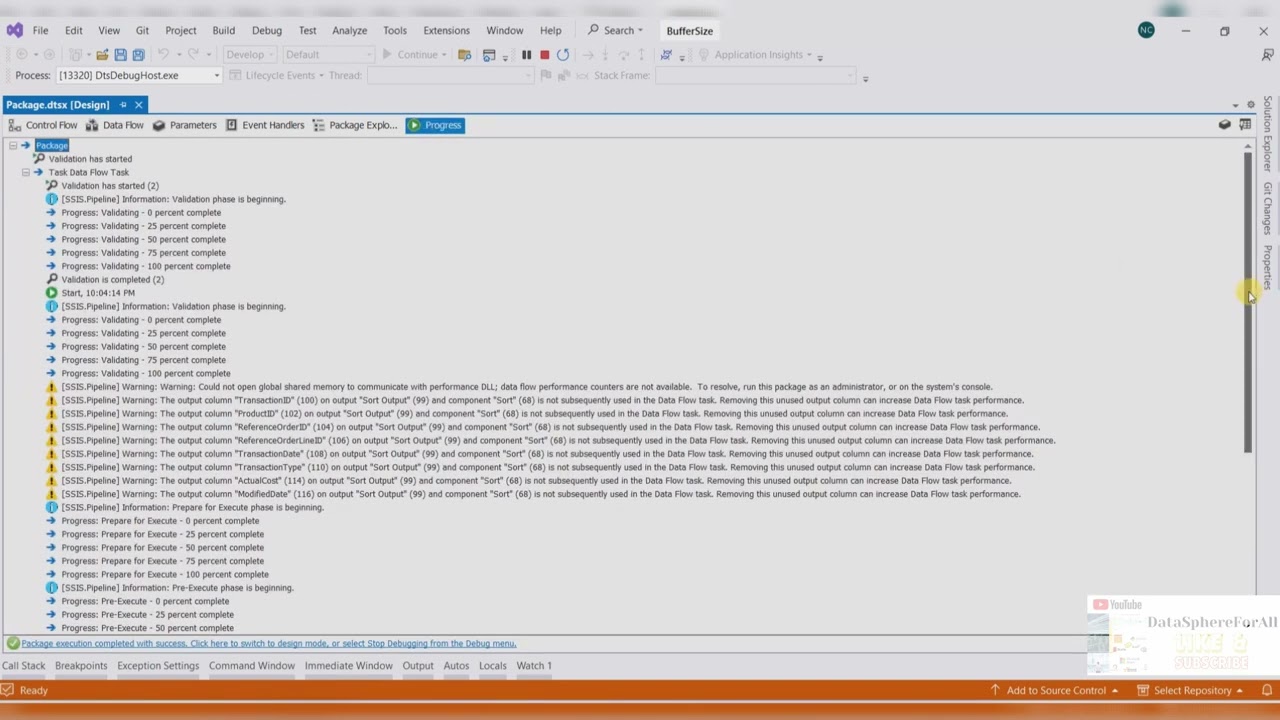The height and width of the screenshot is (720, 1280).
Task: Click the Save All icon
Action: coord(138,55)
